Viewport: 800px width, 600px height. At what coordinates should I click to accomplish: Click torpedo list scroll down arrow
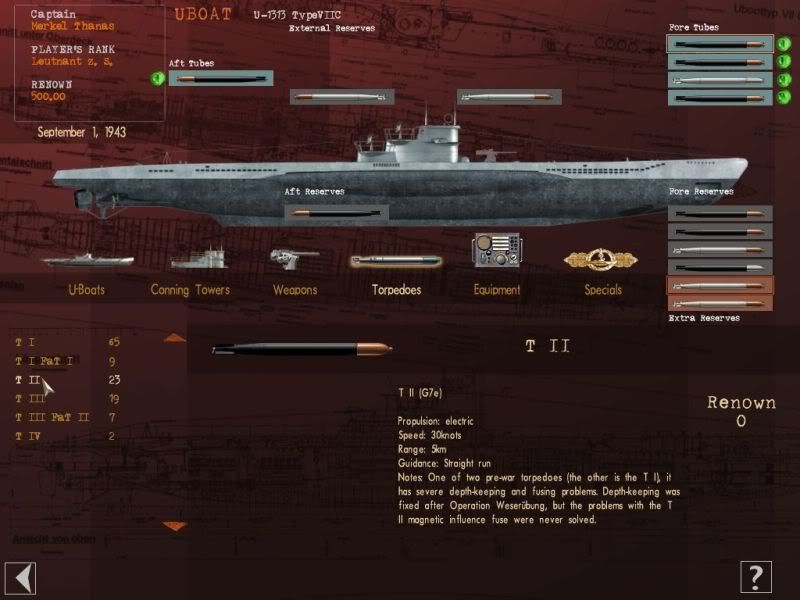tap(174, 526)
